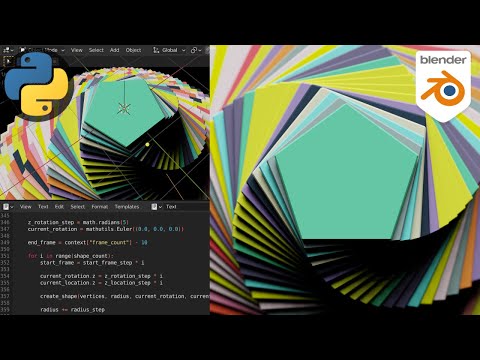Open the View menu in 3D viewport header
This screenshot has height=360, width=480.
pos(76,50)
